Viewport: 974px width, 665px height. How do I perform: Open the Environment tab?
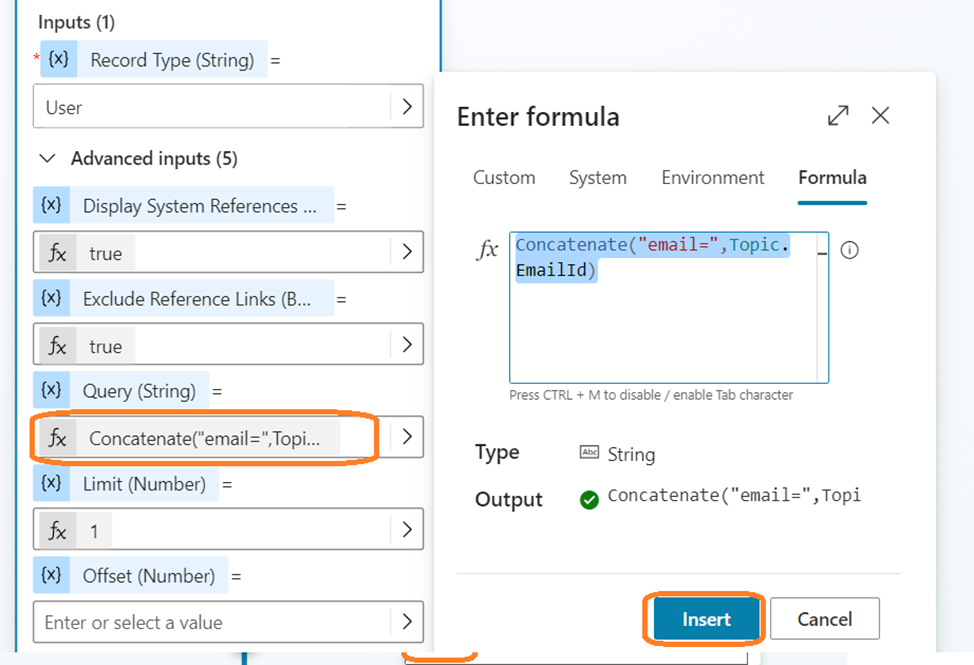tap(712, 178)
